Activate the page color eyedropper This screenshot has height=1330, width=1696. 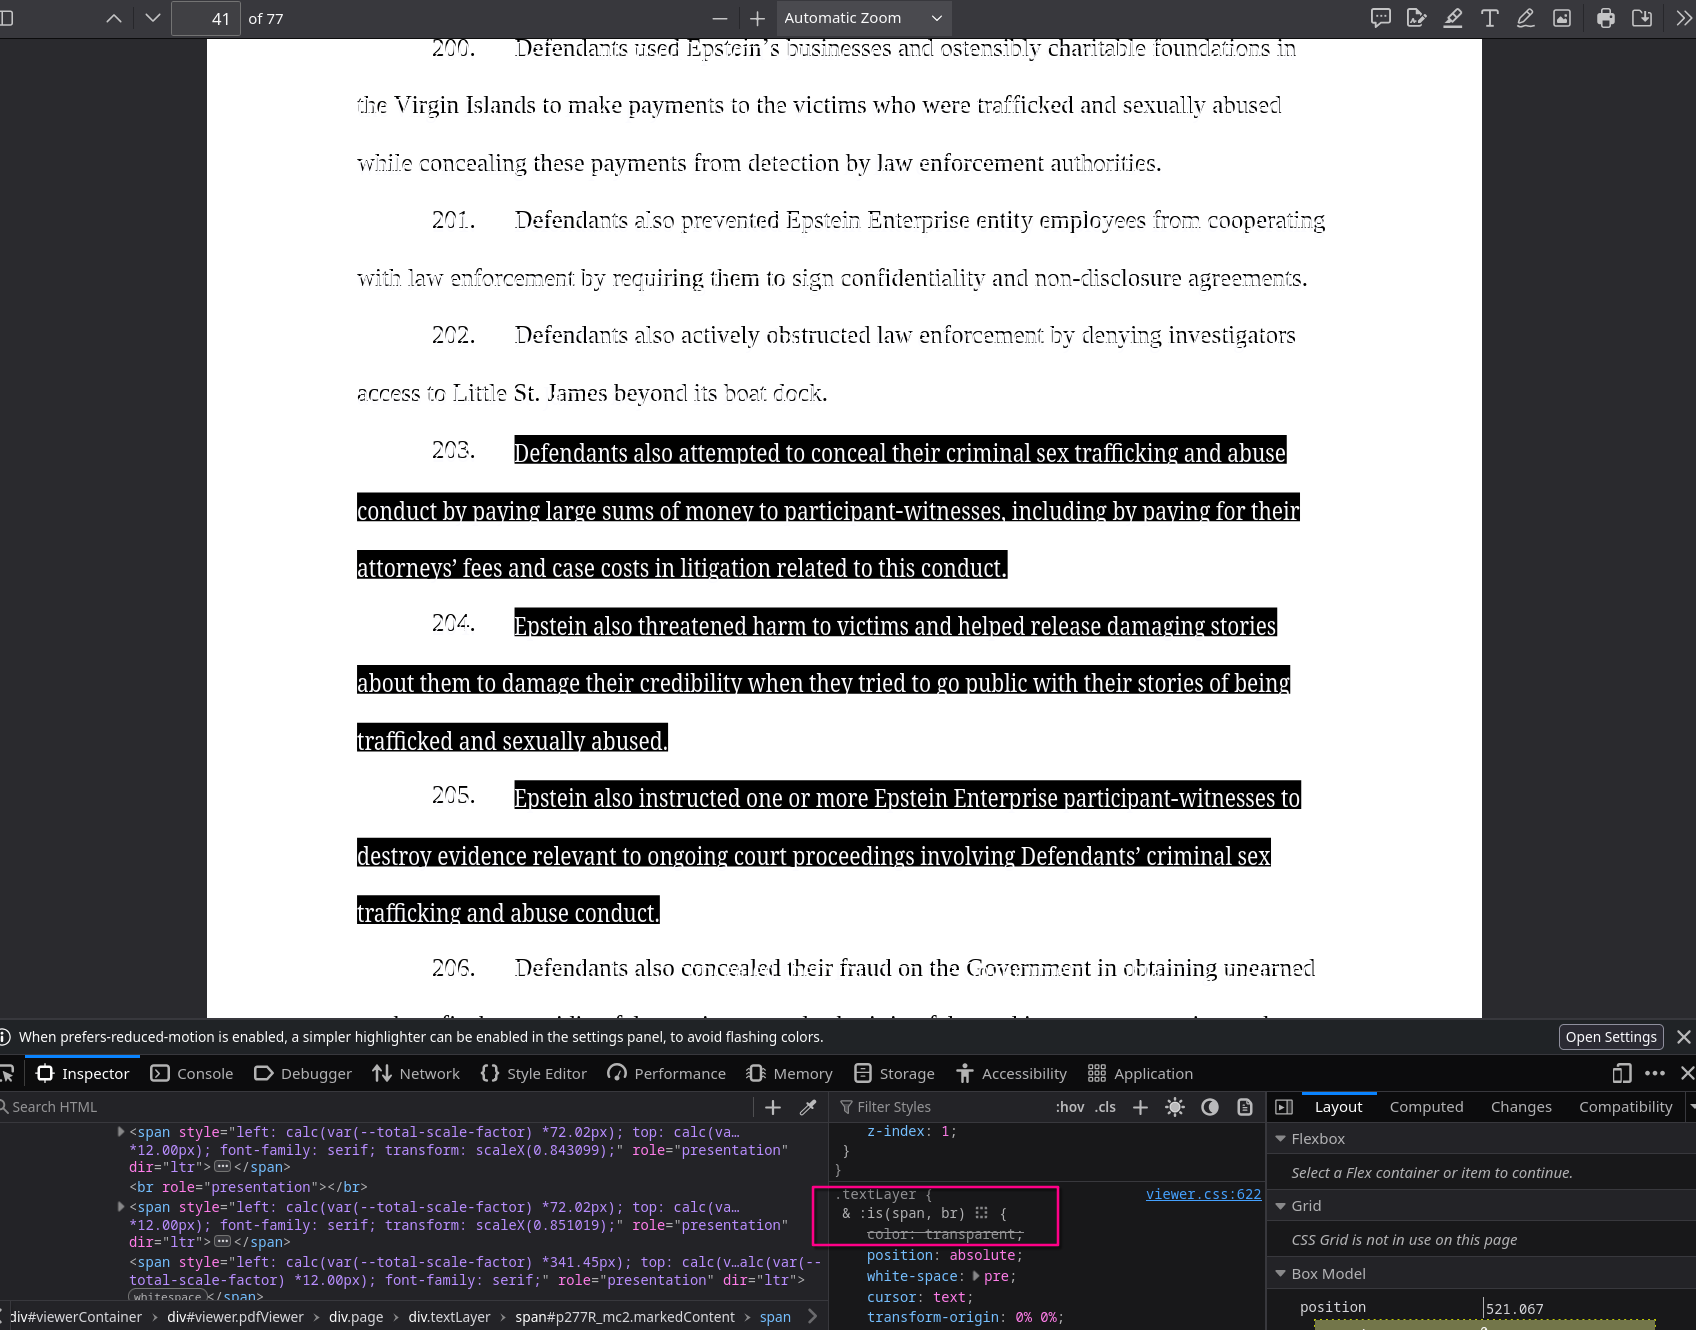tap(808, 1107)
